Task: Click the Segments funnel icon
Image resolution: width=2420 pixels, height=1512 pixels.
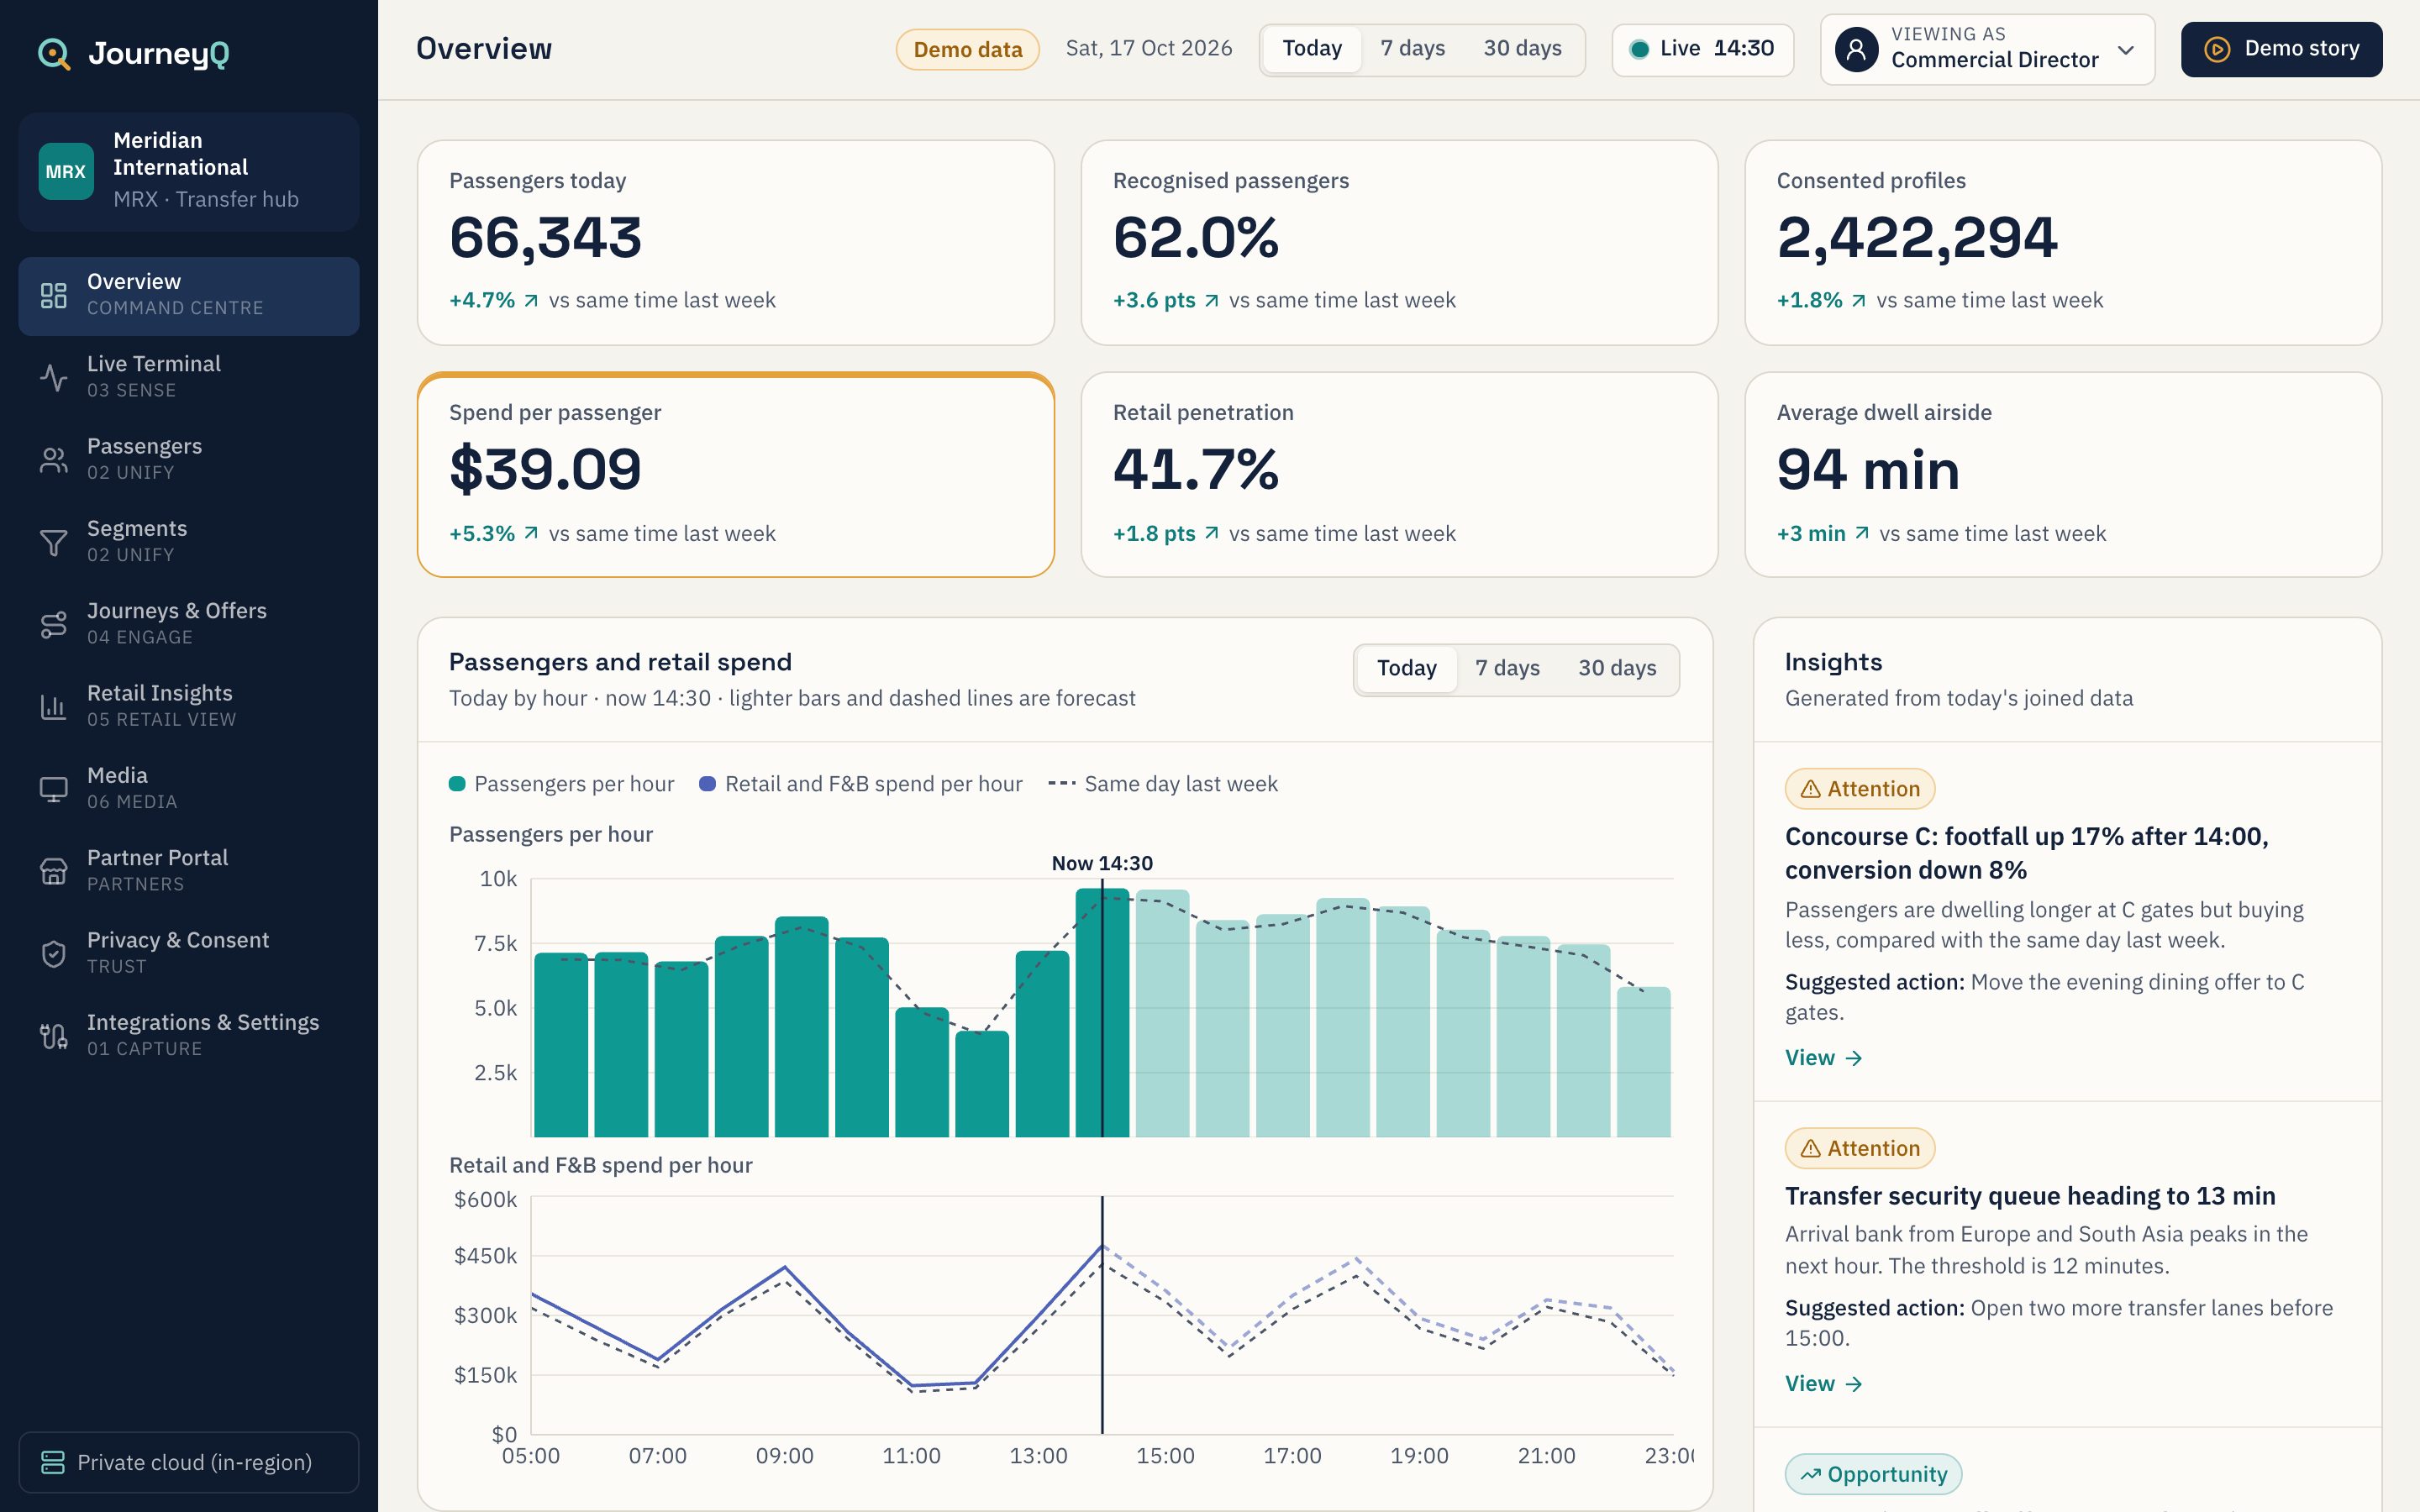Action: [x=53, y=542]
